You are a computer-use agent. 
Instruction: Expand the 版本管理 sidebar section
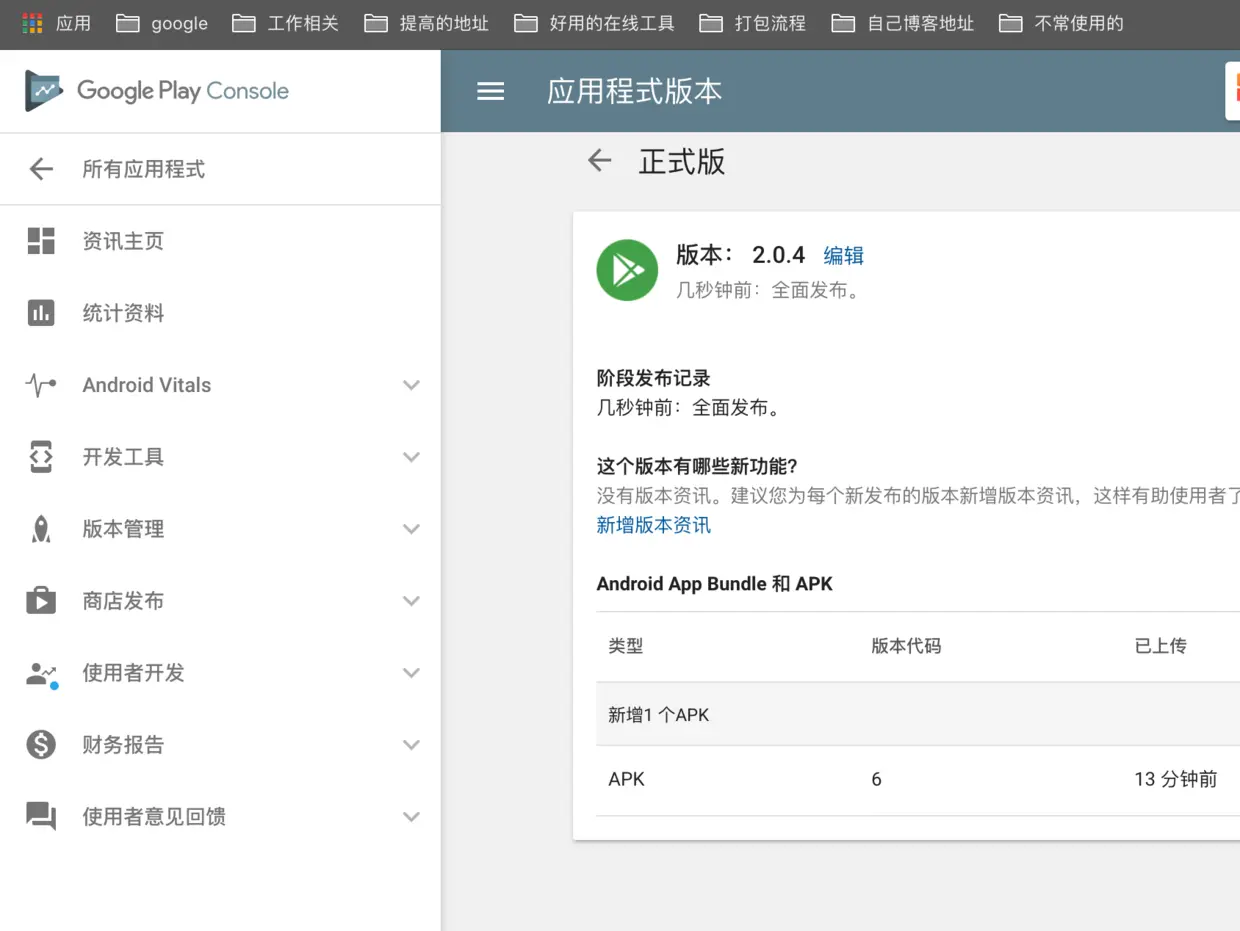(411, 528)
